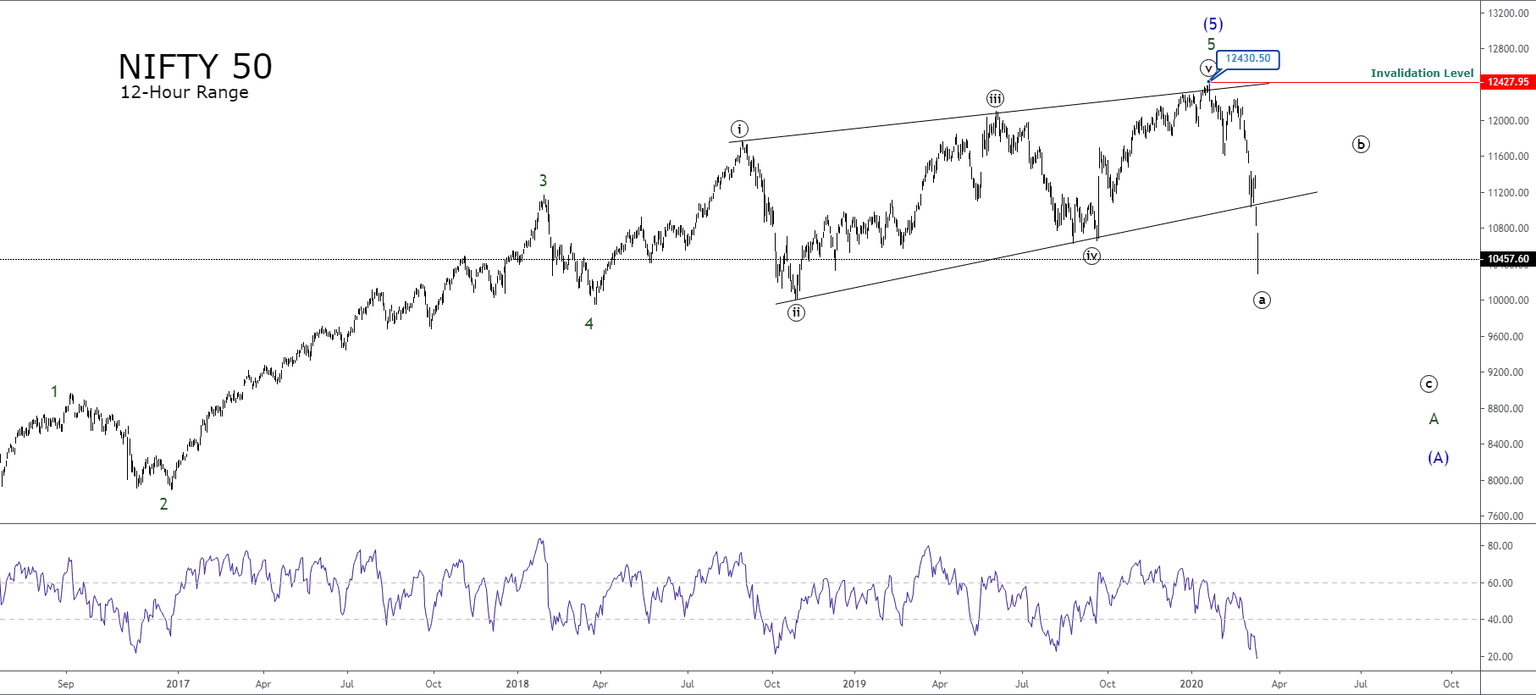Select the 20.00 RSI axis label
This screenshot has width=1536, height=695.
(x=1499, y=657)
